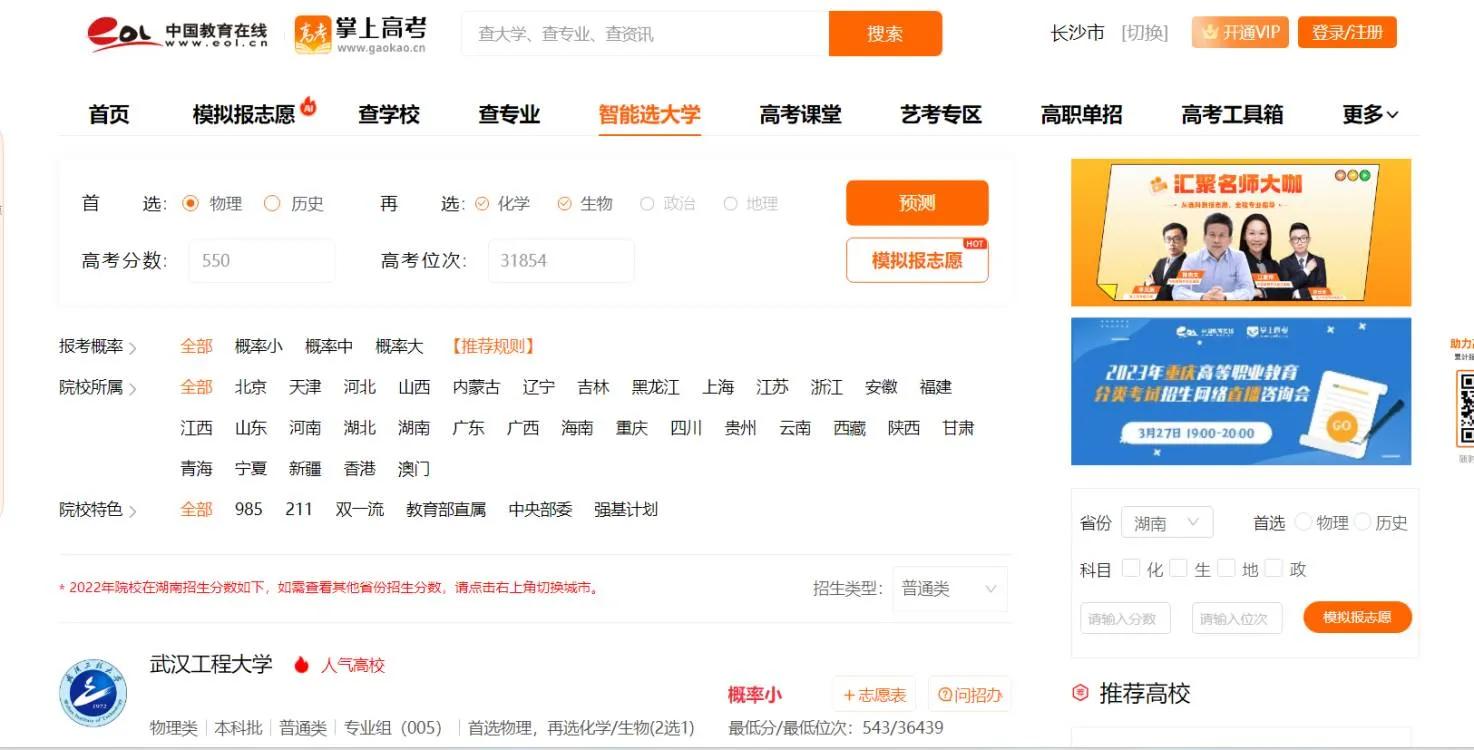Click the 开通VIP crown icon

1212,33
